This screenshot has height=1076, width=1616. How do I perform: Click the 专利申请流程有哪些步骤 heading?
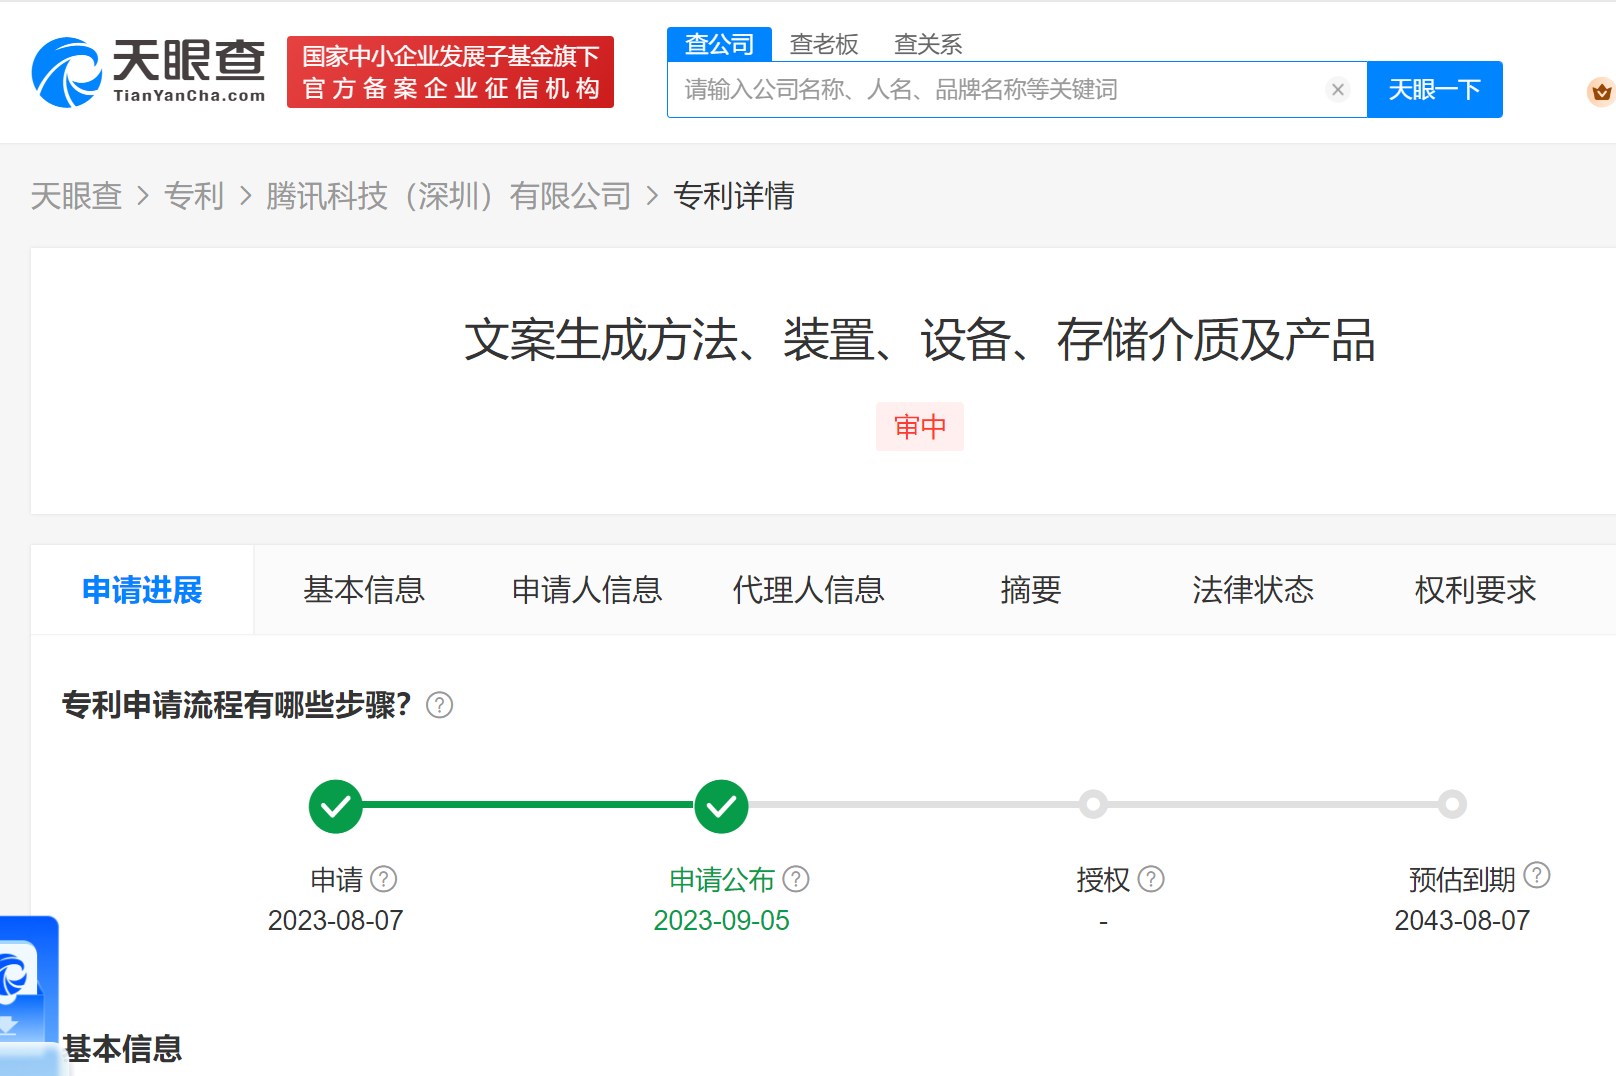pos(236,705)
